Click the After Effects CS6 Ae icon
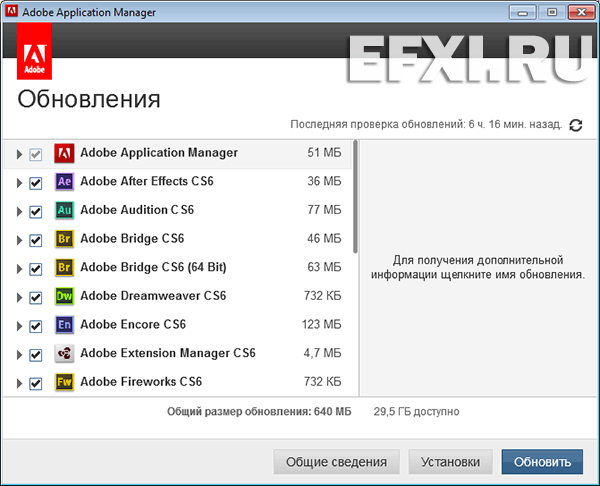The width and height of the screenshot is (600, 486). coord(64,181)
